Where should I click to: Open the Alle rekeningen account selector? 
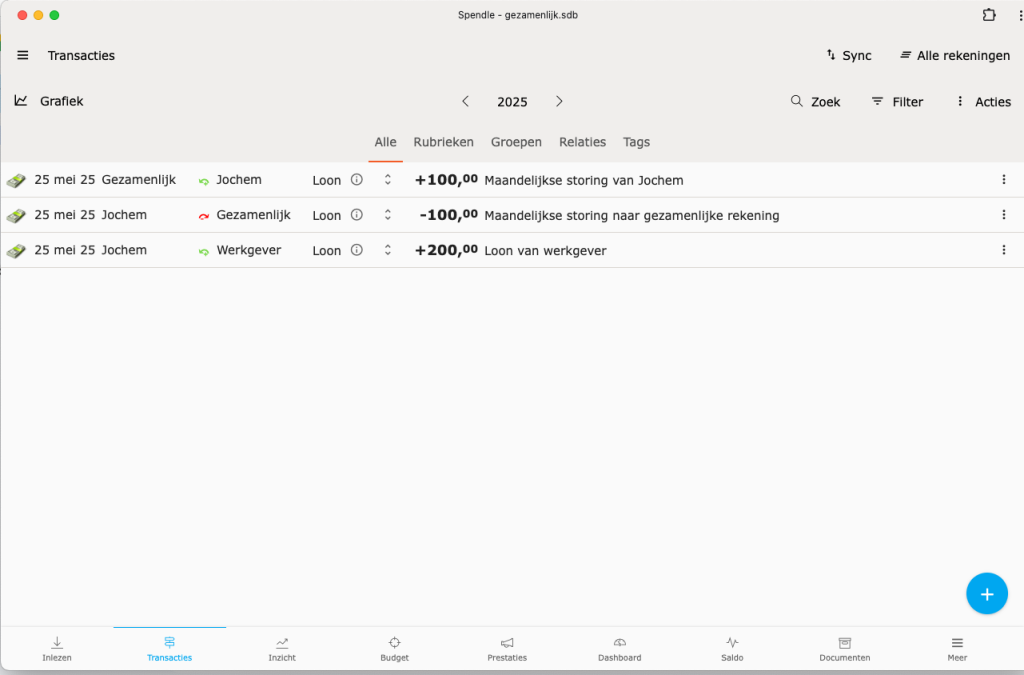tap(954, 56)
